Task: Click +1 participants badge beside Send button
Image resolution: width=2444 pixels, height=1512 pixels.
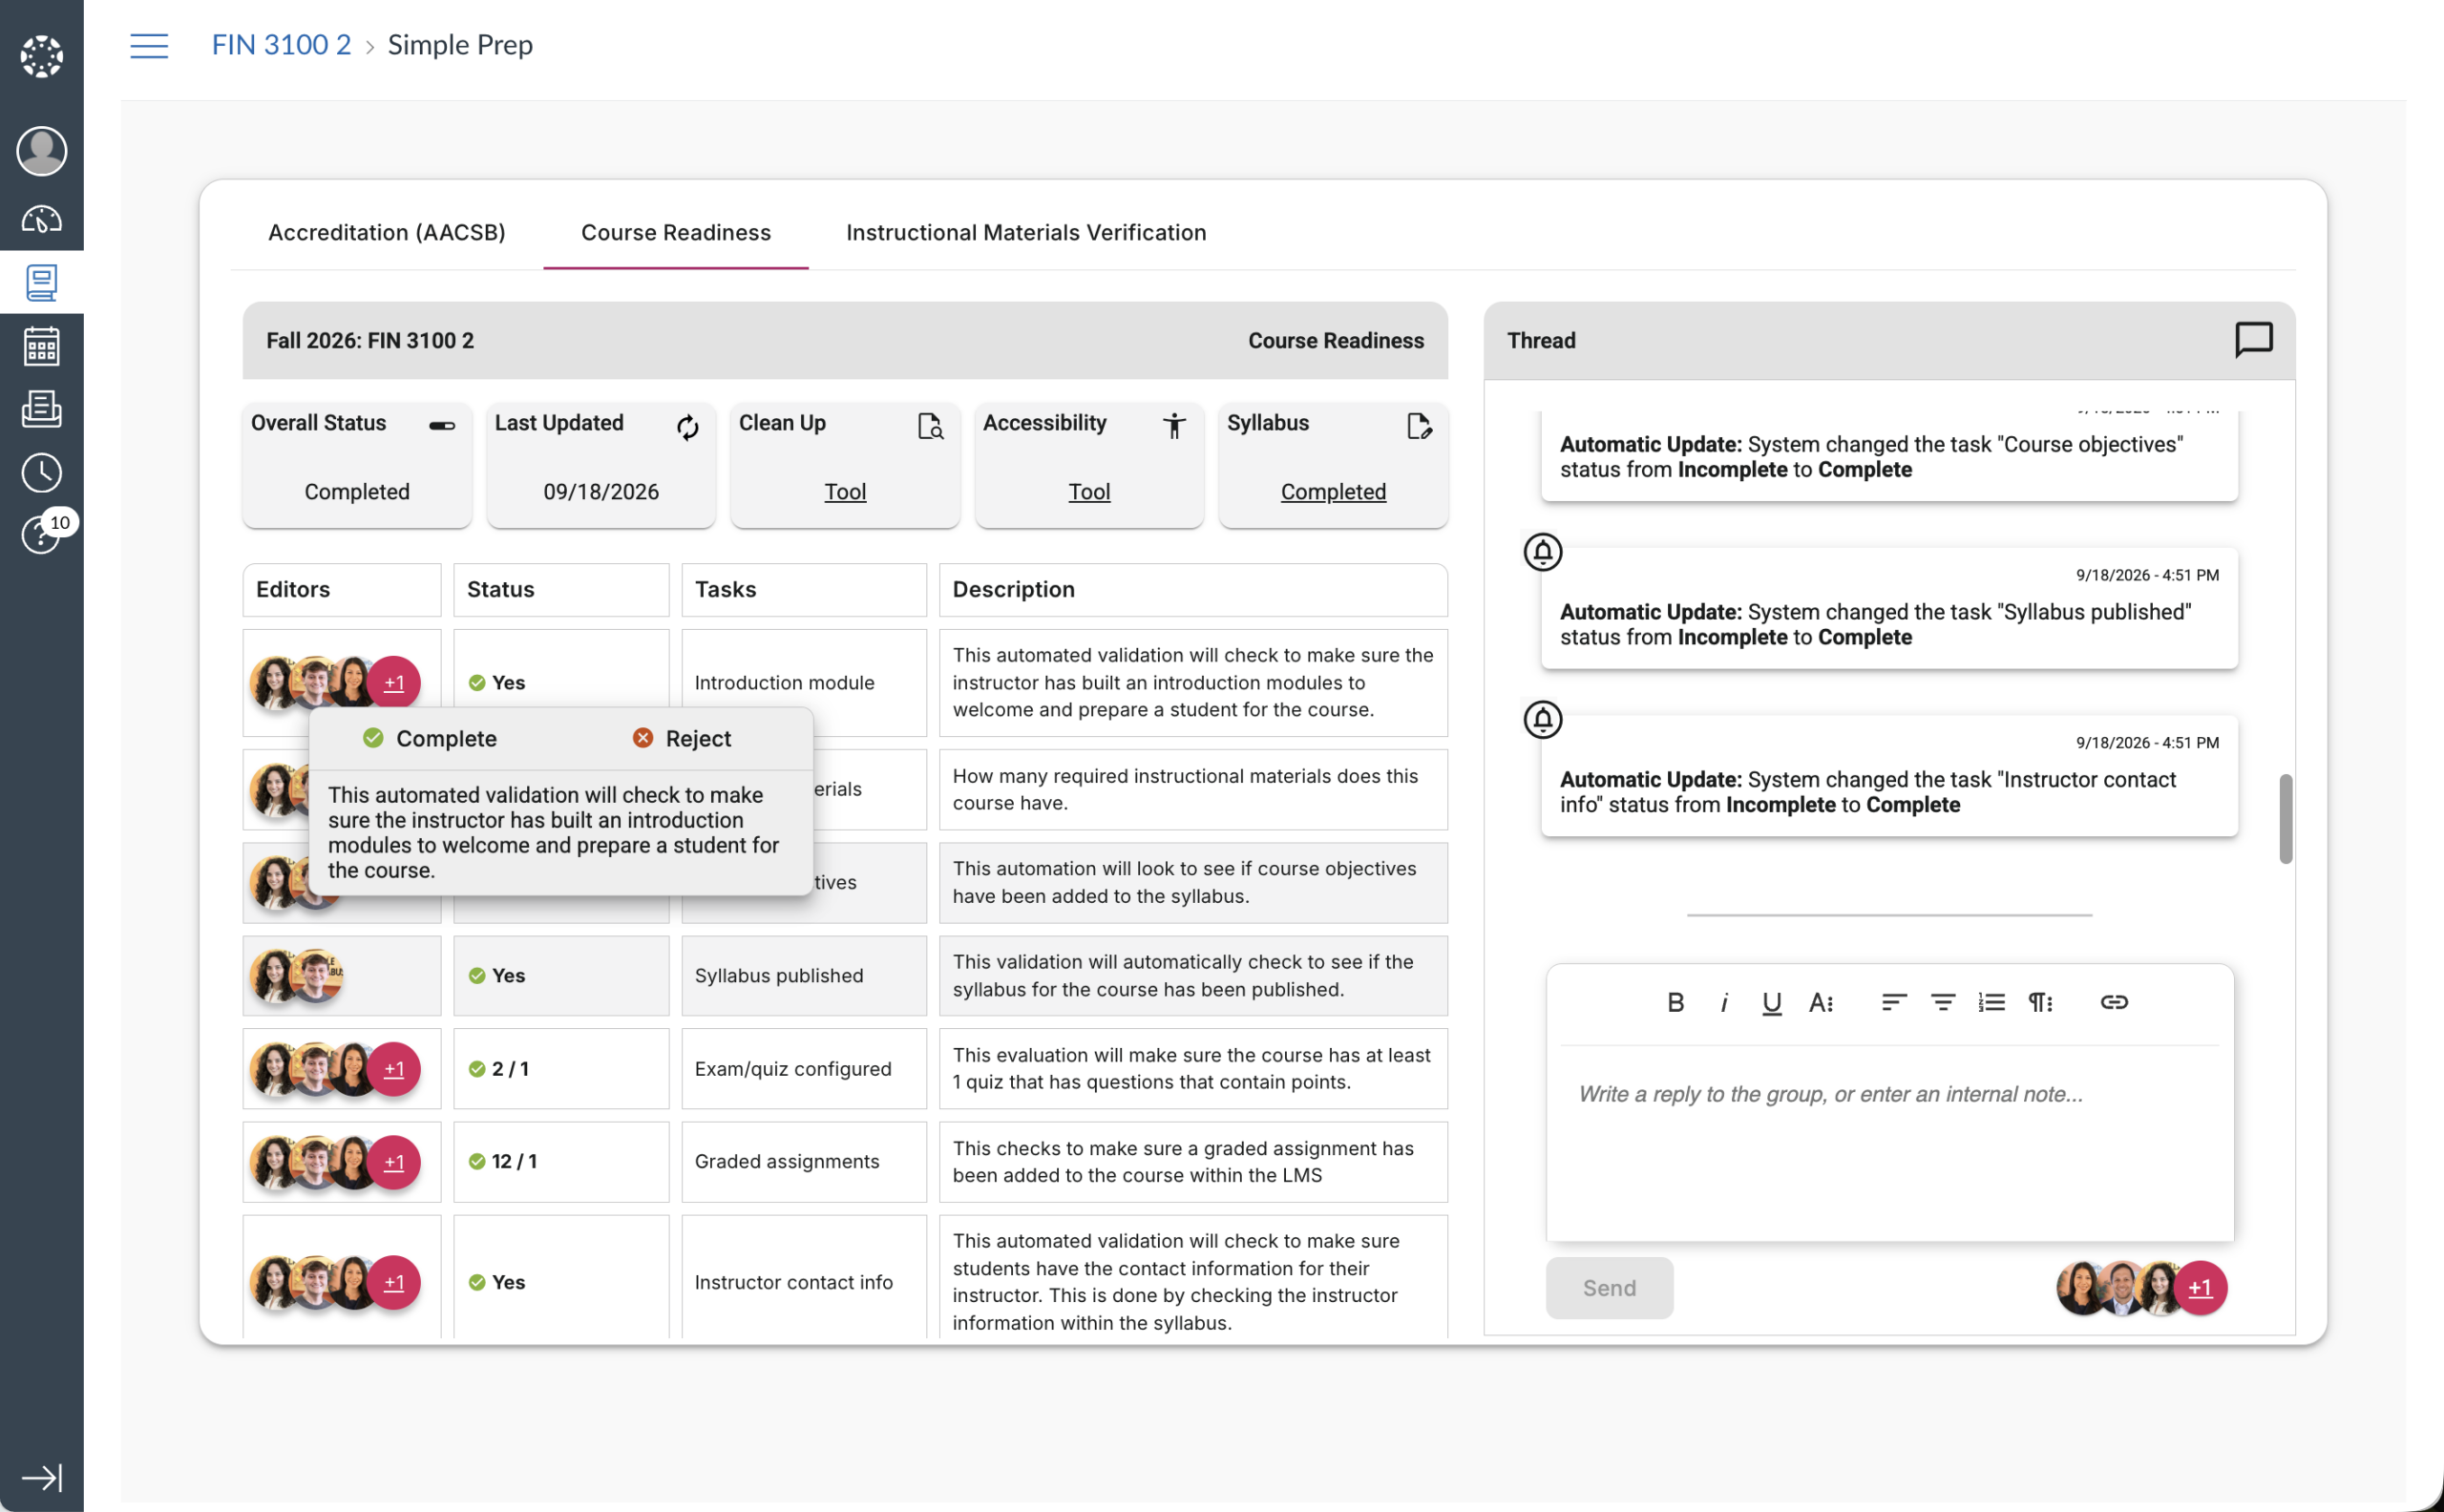Action: pos(2200,1288)
